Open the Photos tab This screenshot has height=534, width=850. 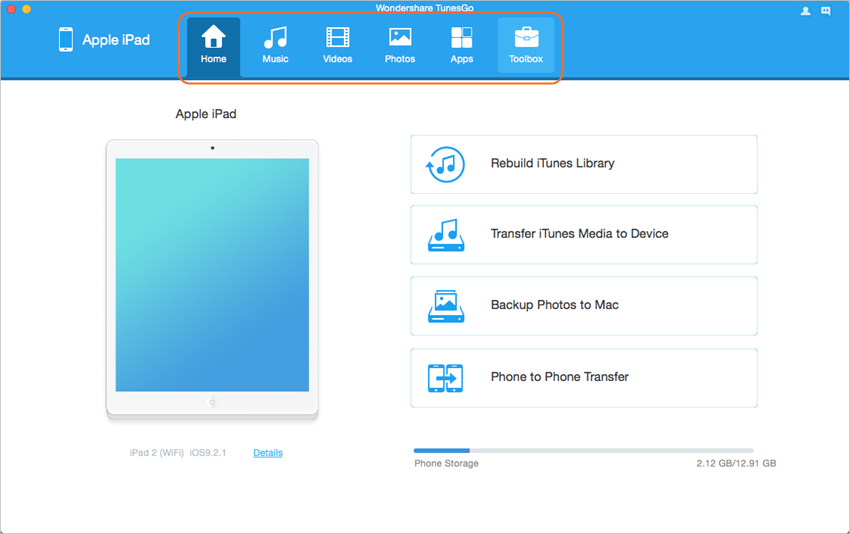(399, 45)
